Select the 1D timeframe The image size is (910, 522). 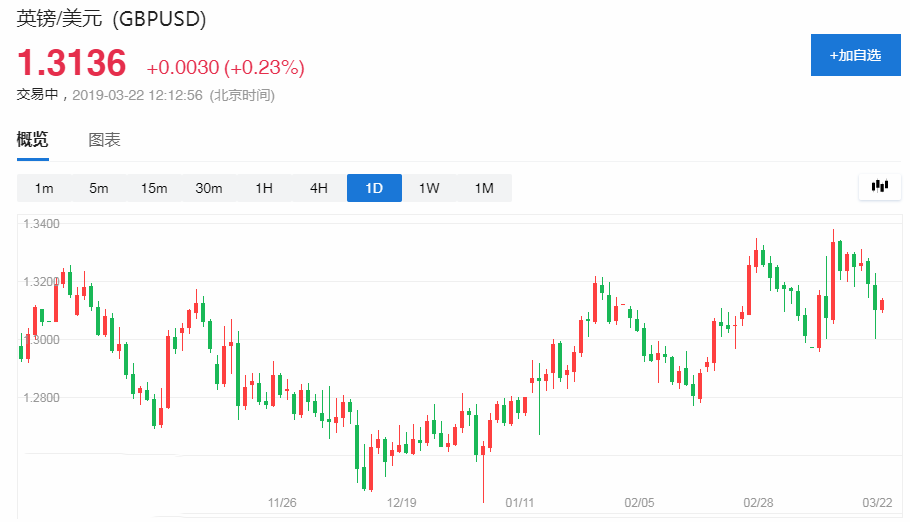coord(374,188)
